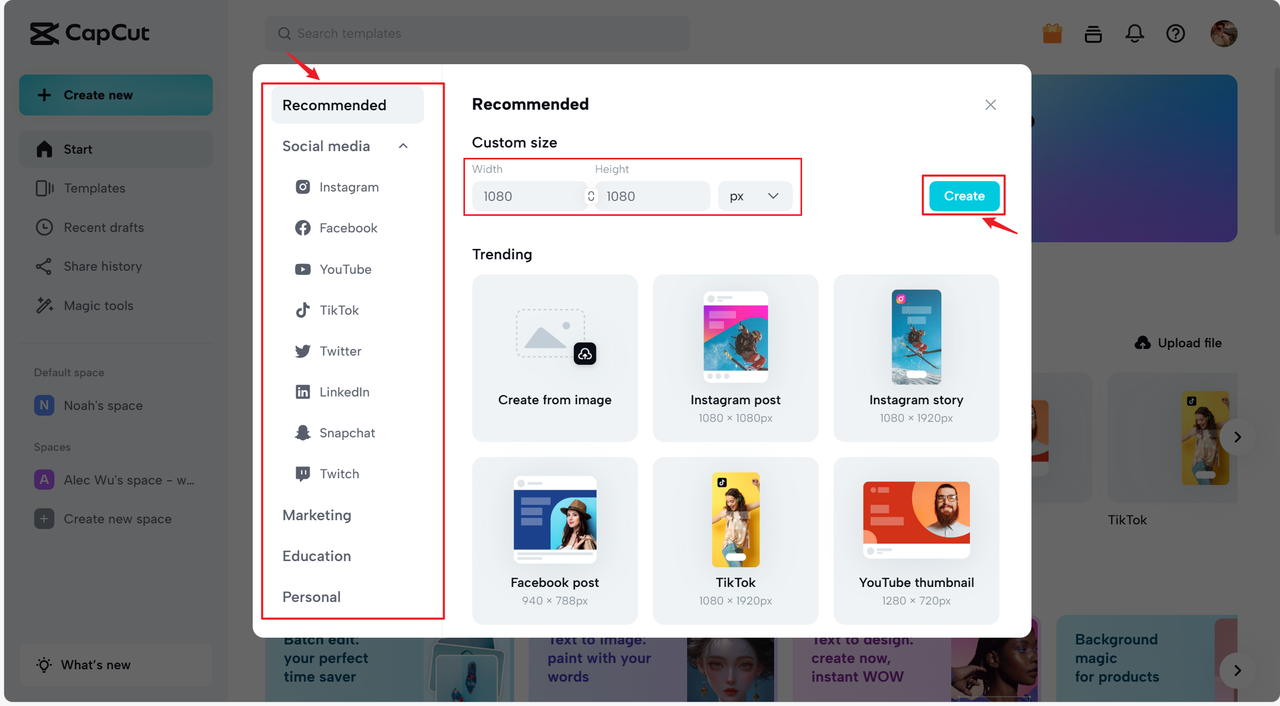Click the Snapchat ghost icon in list
The image size is (1280, 706).
(x=302, y=433)
